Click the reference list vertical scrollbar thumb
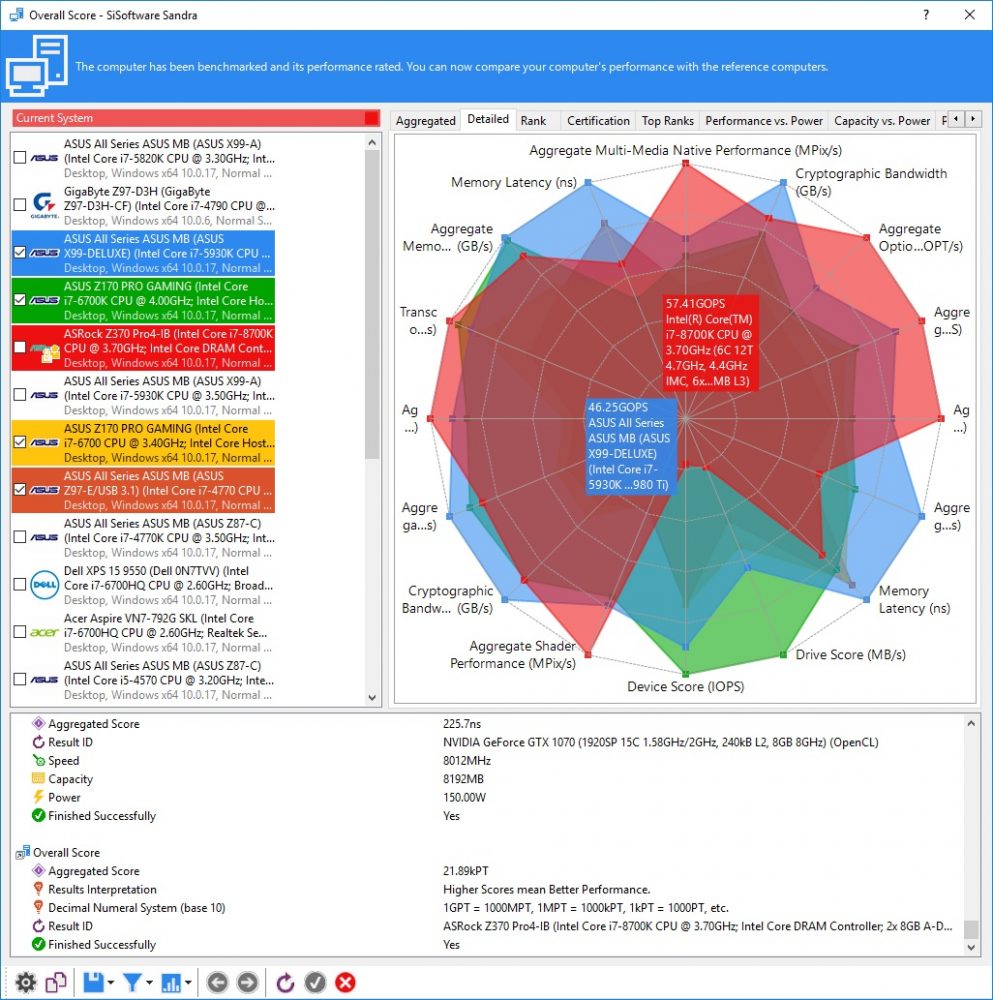The height and width of the screenshot is (1000, 993). tap(372, 306)
